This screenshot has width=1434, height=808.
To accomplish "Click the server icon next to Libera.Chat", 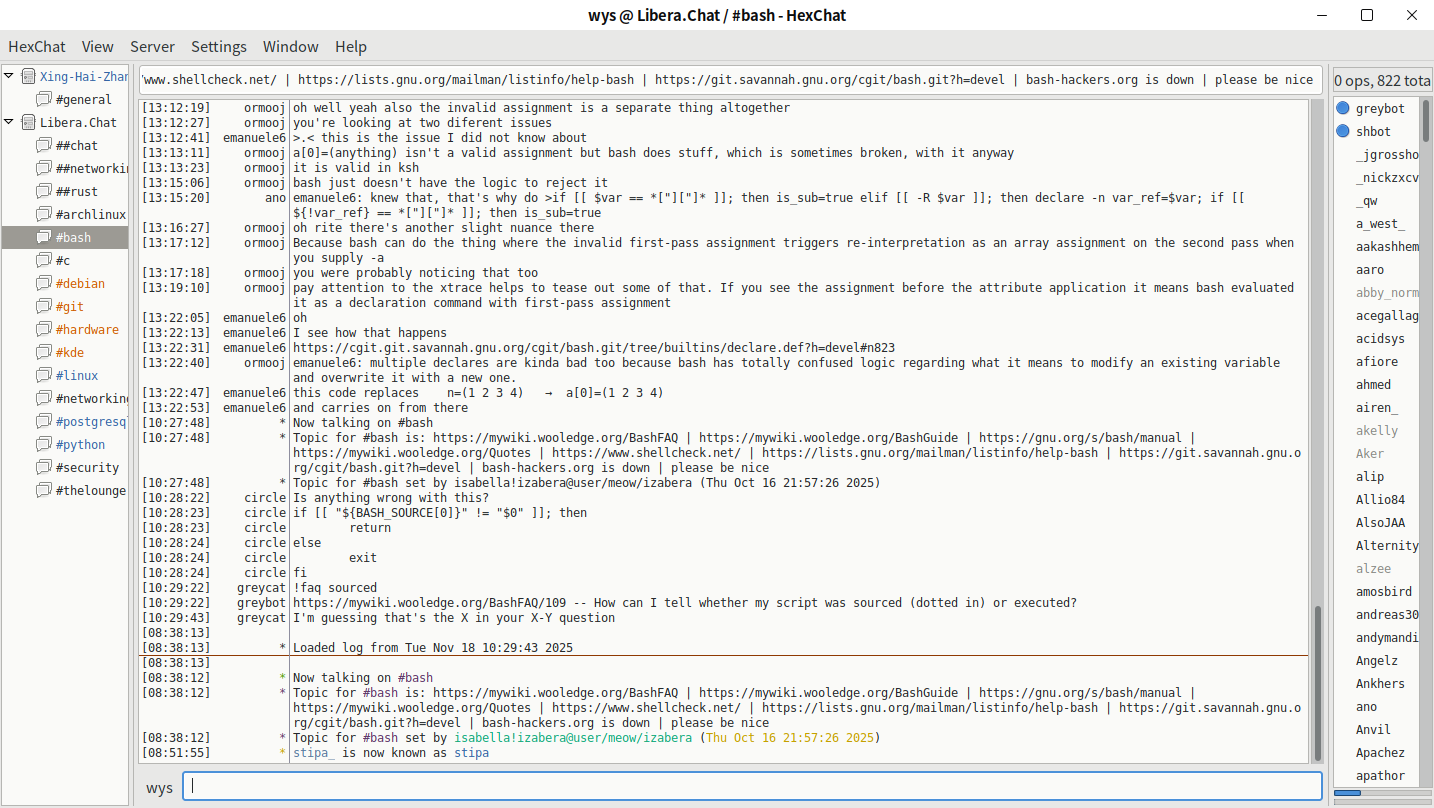I will (x=28, y=123).
